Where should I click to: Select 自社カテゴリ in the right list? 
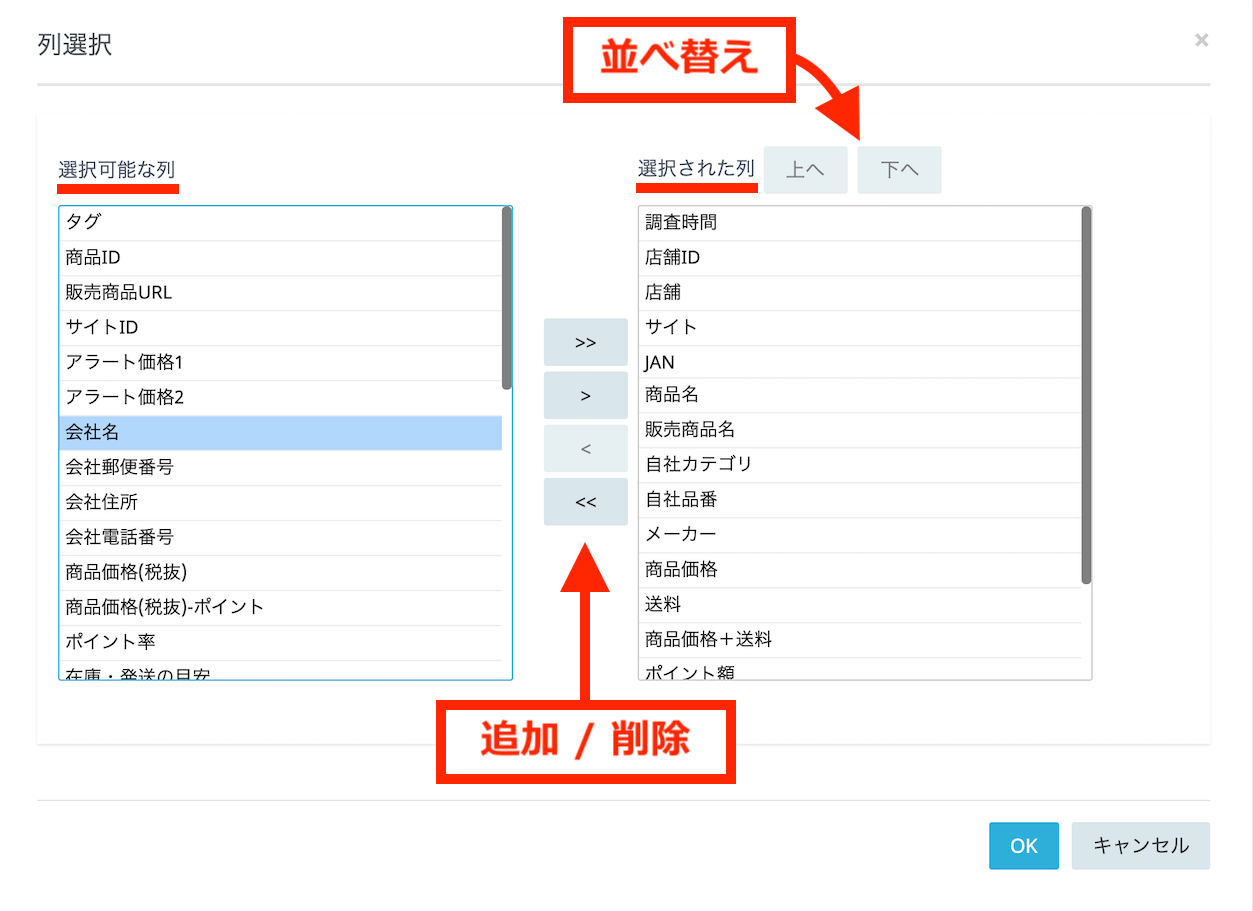pyautogui.click(x=860, y=464)
